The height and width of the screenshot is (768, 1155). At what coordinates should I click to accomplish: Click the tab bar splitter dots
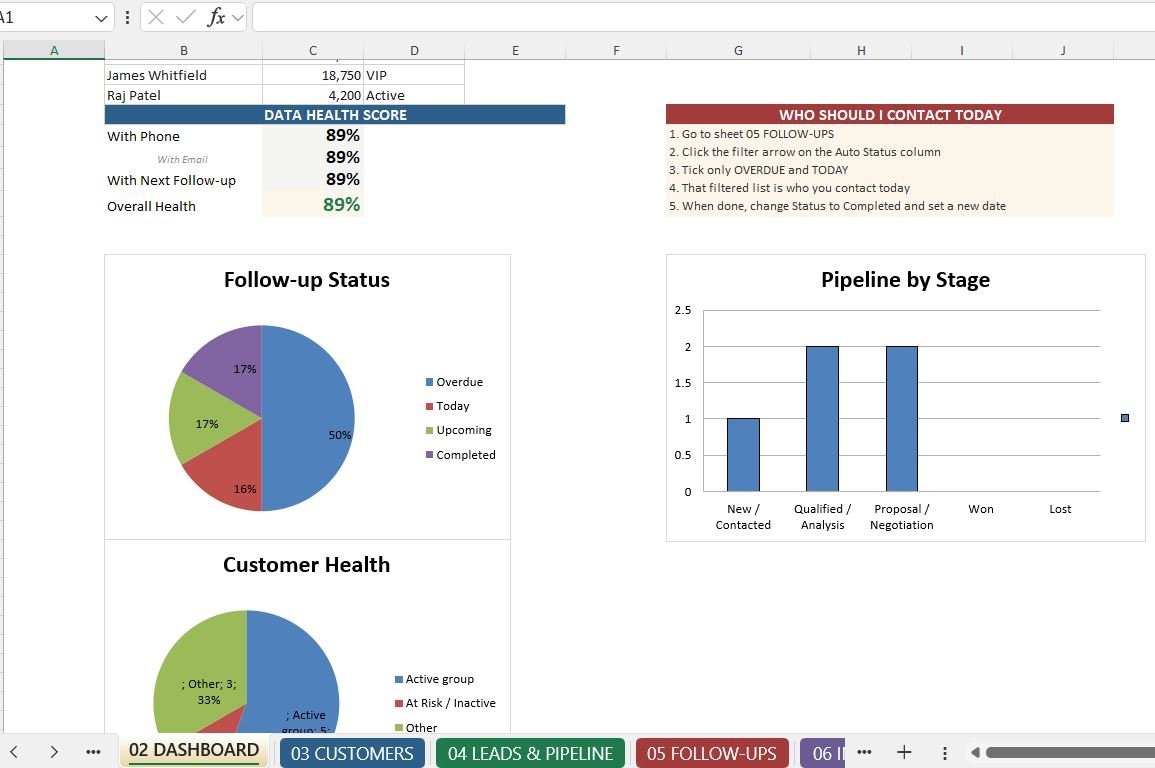[x=944, y=753]
